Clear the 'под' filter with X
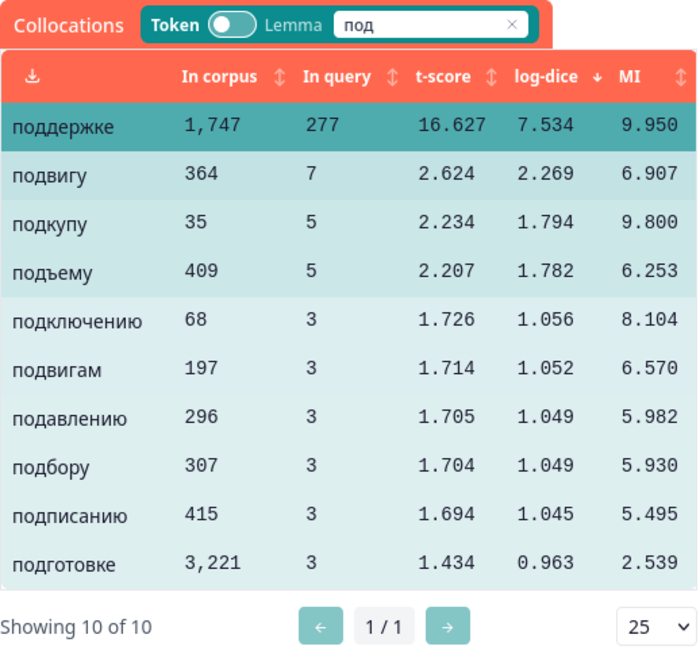 pos(512,25)
